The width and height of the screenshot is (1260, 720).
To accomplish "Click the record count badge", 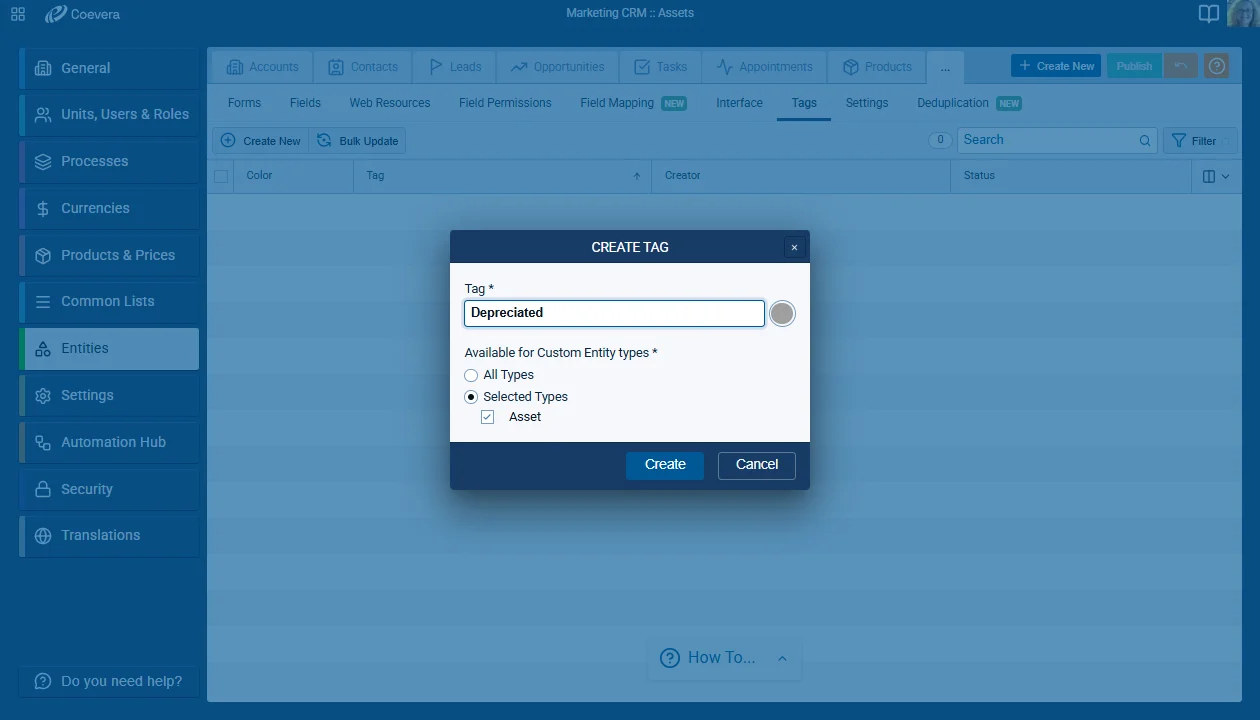I will point(940,140).
